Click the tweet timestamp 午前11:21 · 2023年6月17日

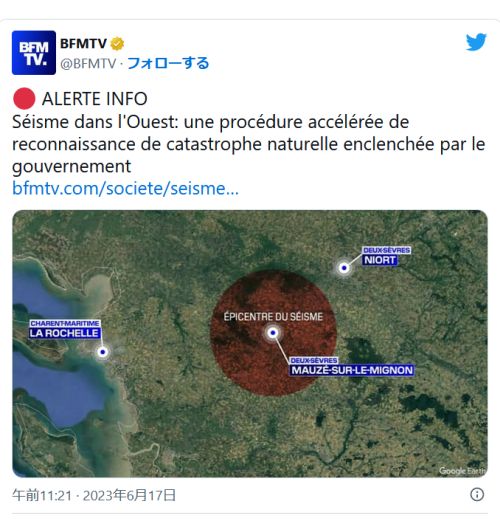coord(94,495)
